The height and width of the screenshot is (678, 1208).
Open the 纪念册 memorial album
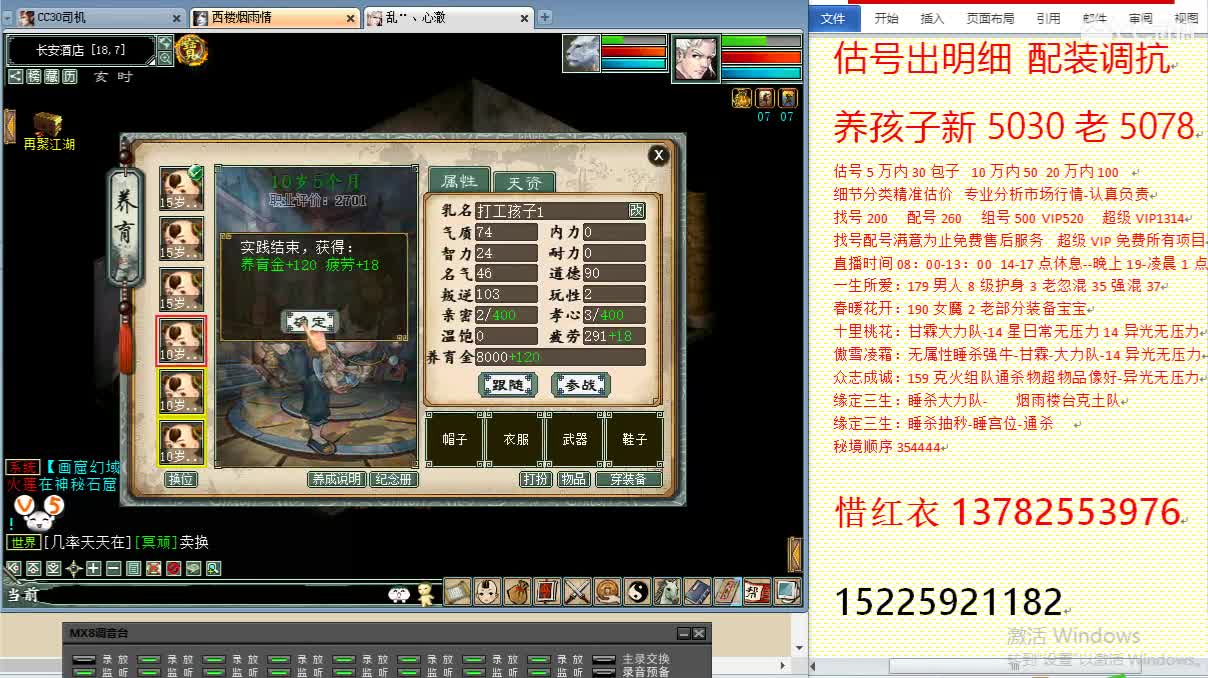(393, 479)
